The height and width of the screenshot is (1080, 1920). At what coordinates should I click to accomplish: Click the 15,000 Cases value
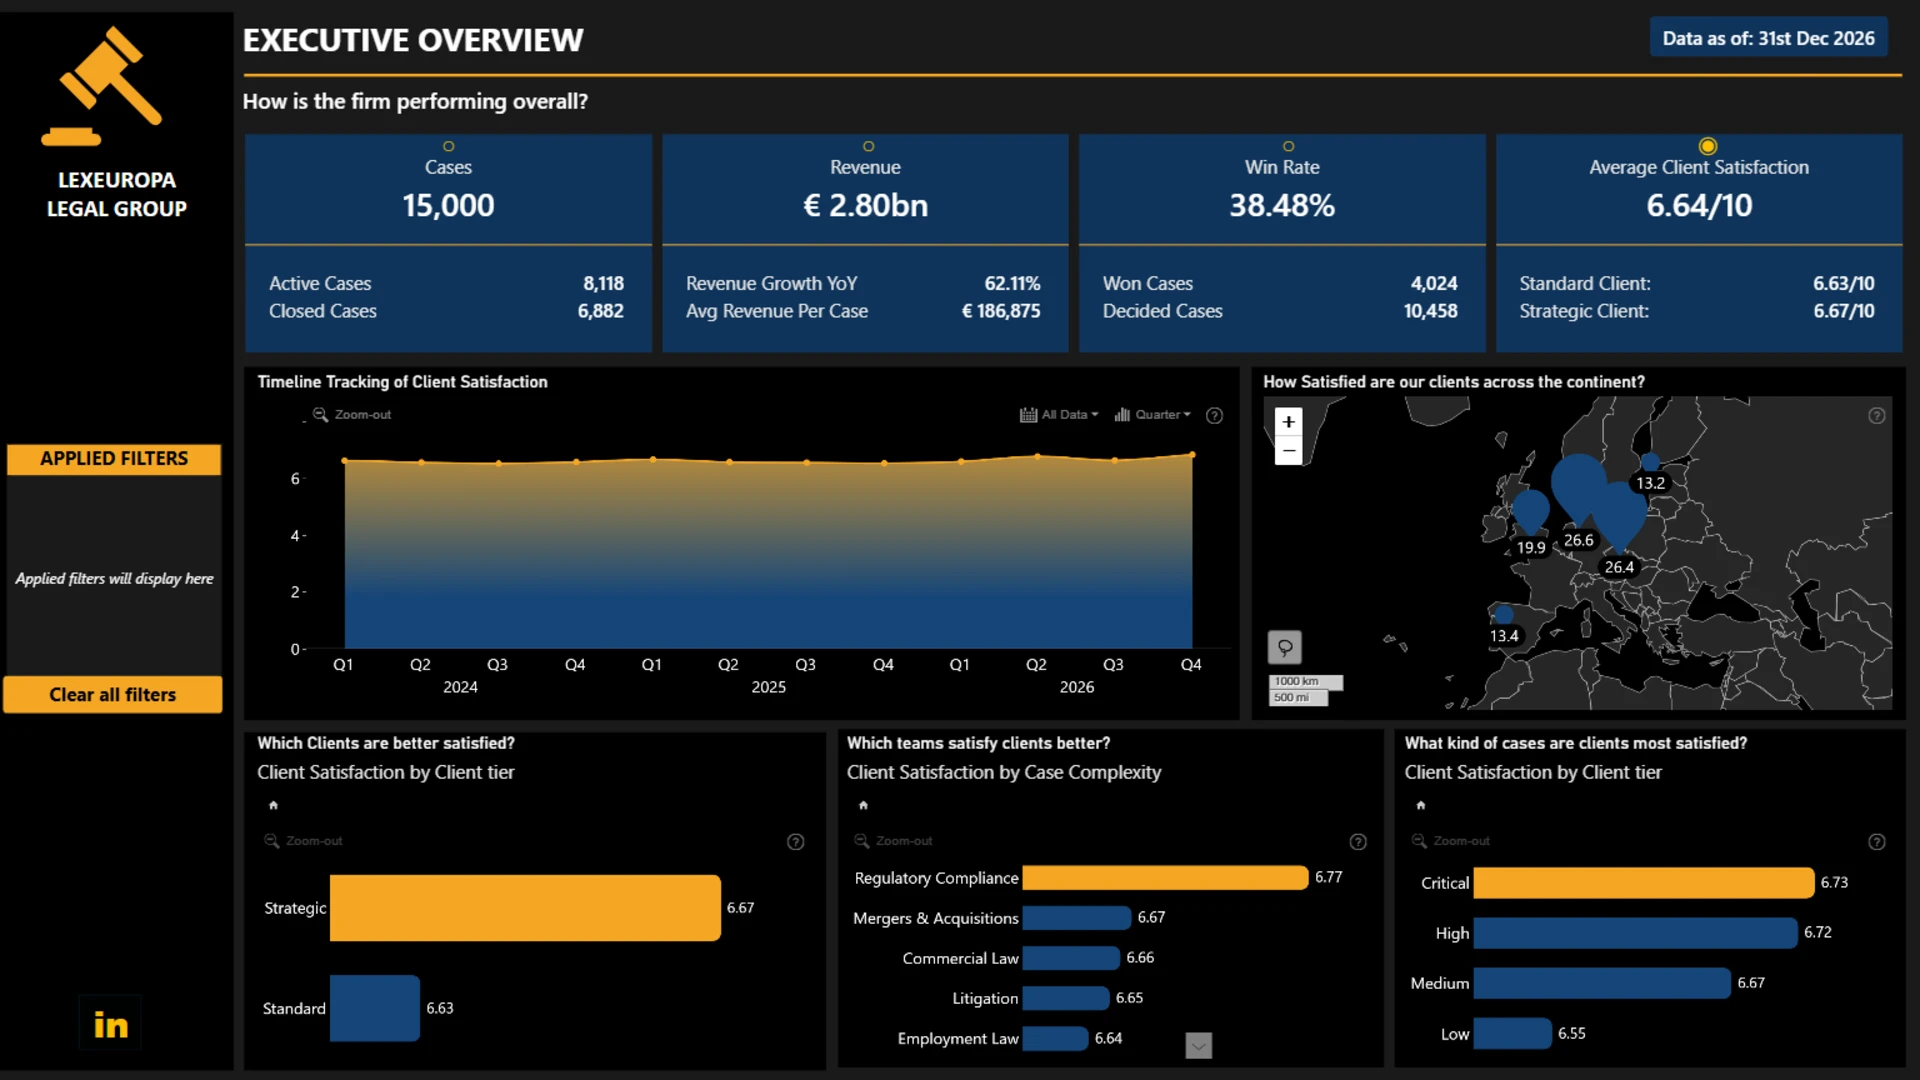tap(448, 205)
